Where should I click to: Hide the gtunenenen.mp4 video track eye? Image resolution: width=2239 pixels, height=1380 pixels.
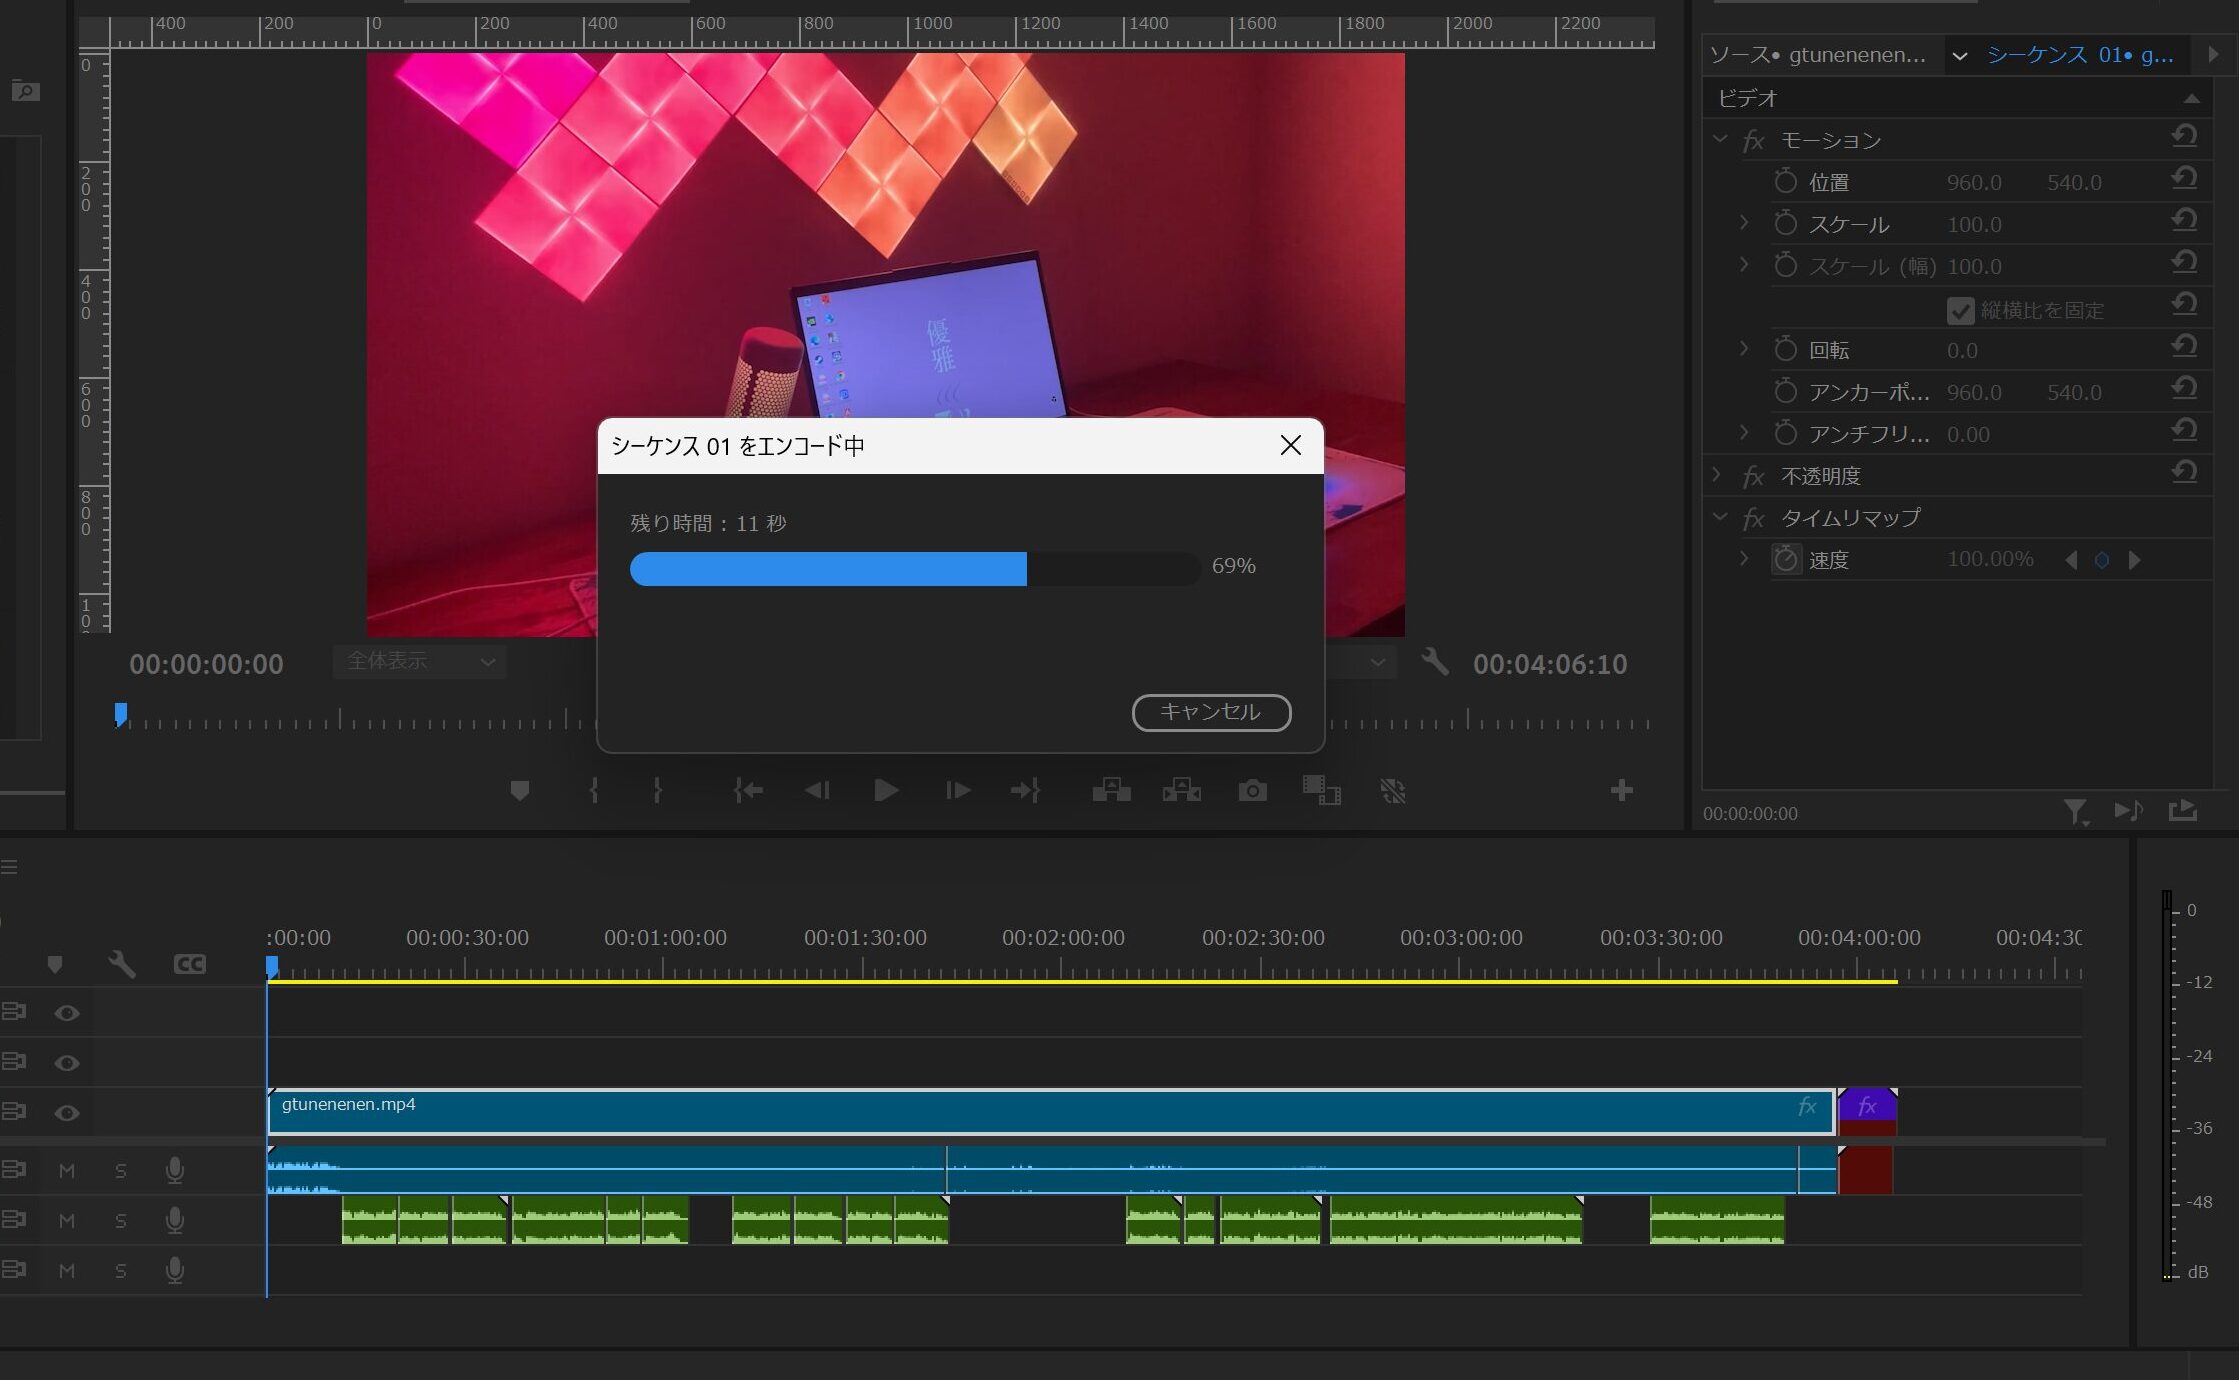(67, 1113)
